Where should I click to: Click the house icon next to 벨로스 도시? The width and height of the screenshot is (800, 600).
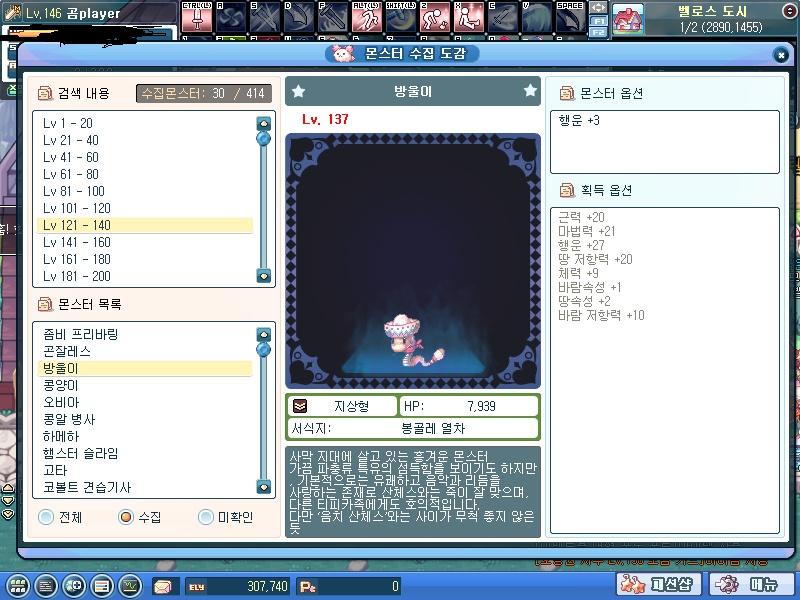tap(627, 18)
